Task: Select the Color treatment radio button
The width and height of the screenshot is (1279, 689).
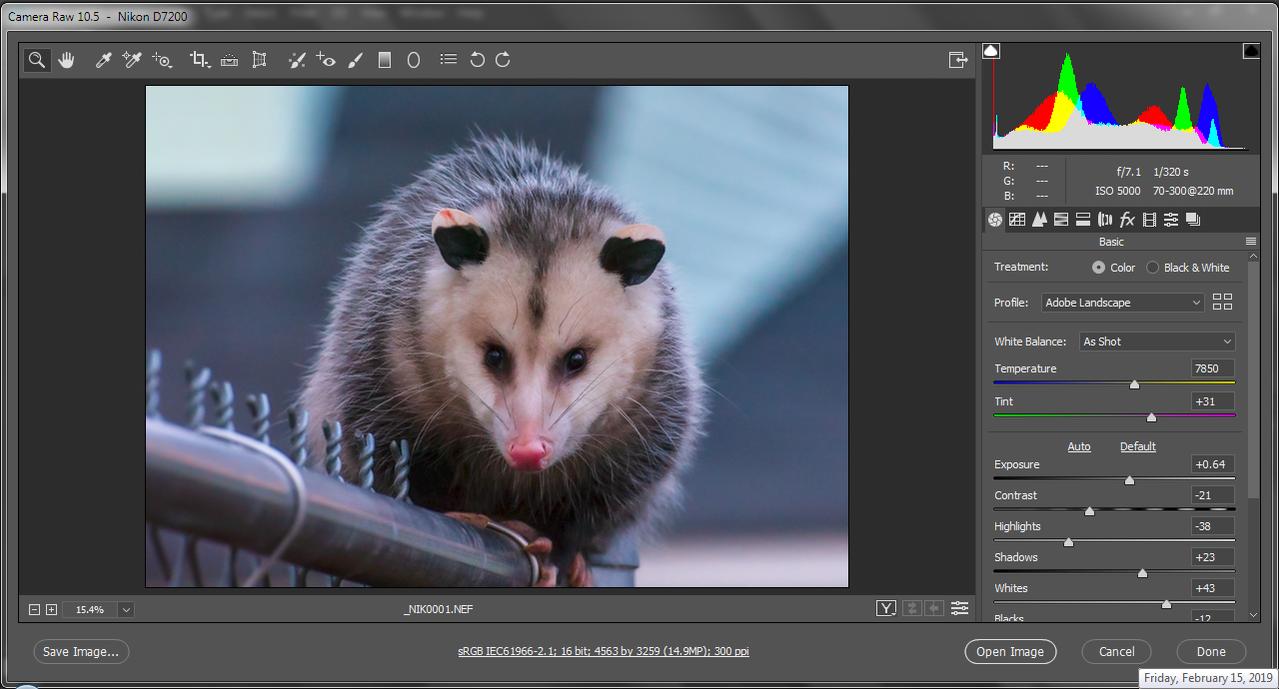Action: pos(1099,268)
